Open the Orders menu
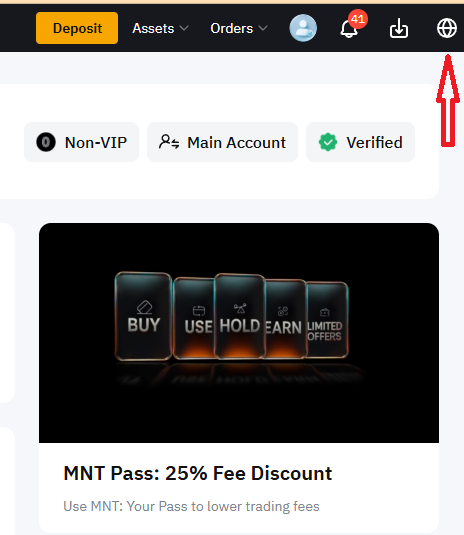Screen dimensions: 464x535 click(239, 28)
